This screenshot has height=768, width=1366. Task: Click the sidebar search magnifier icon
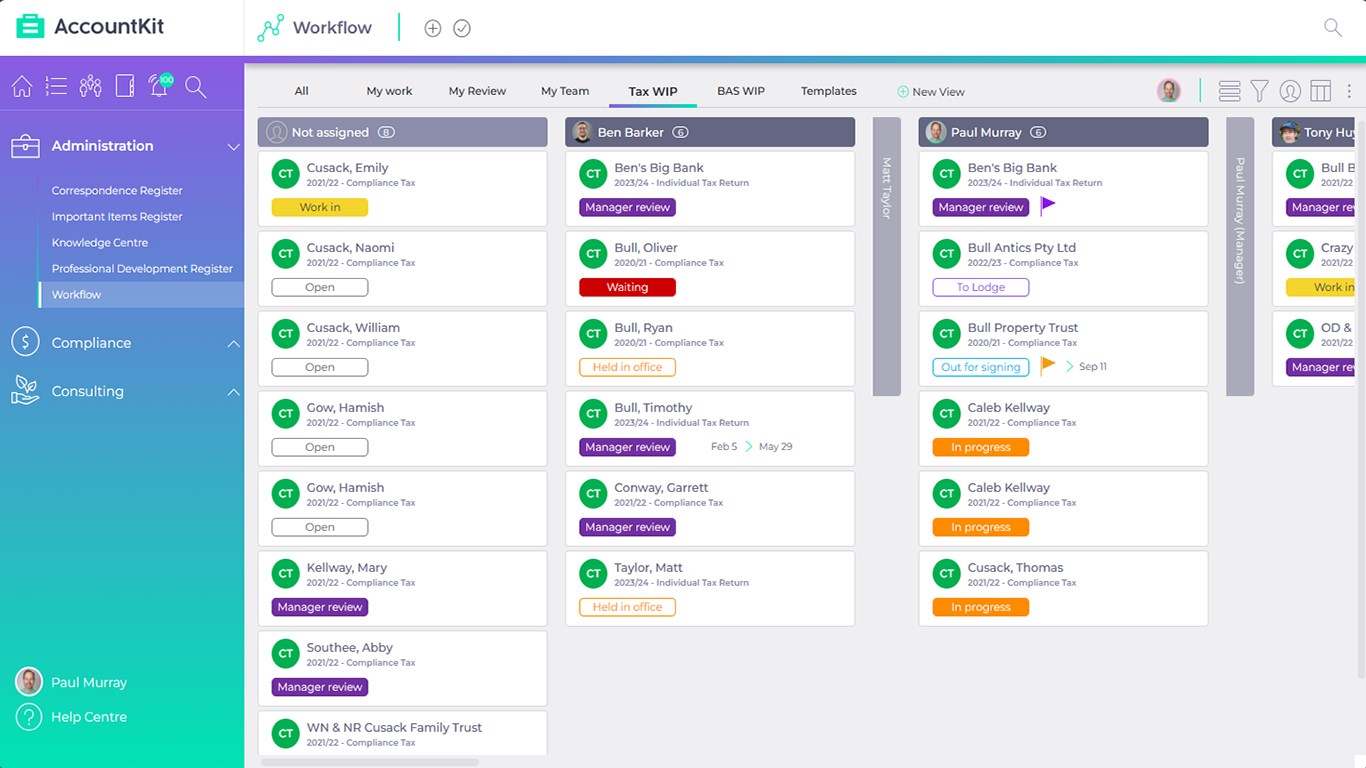pos(196,87)
